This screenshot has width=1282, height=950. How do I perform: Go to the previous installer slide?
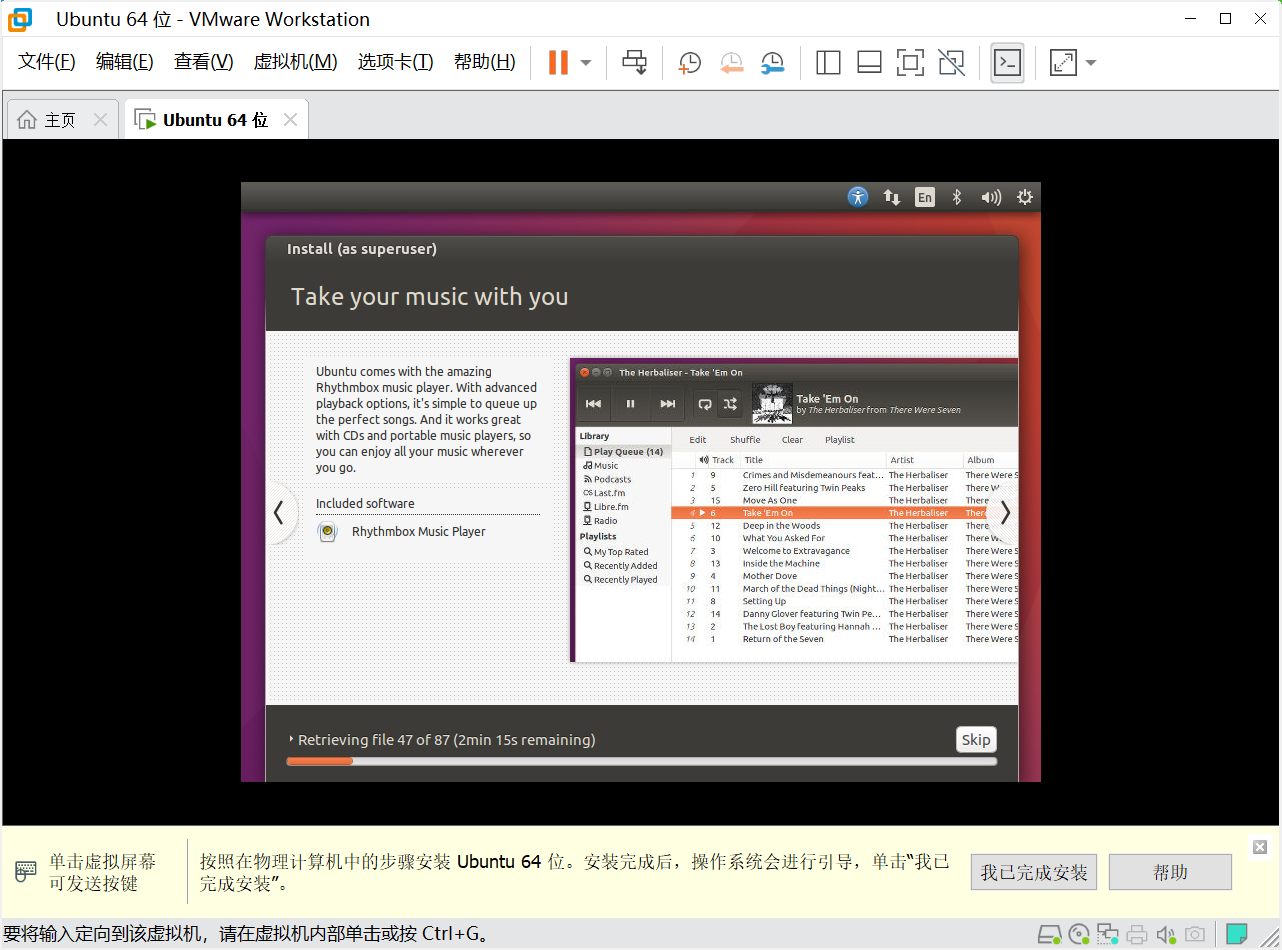[279, 513]
